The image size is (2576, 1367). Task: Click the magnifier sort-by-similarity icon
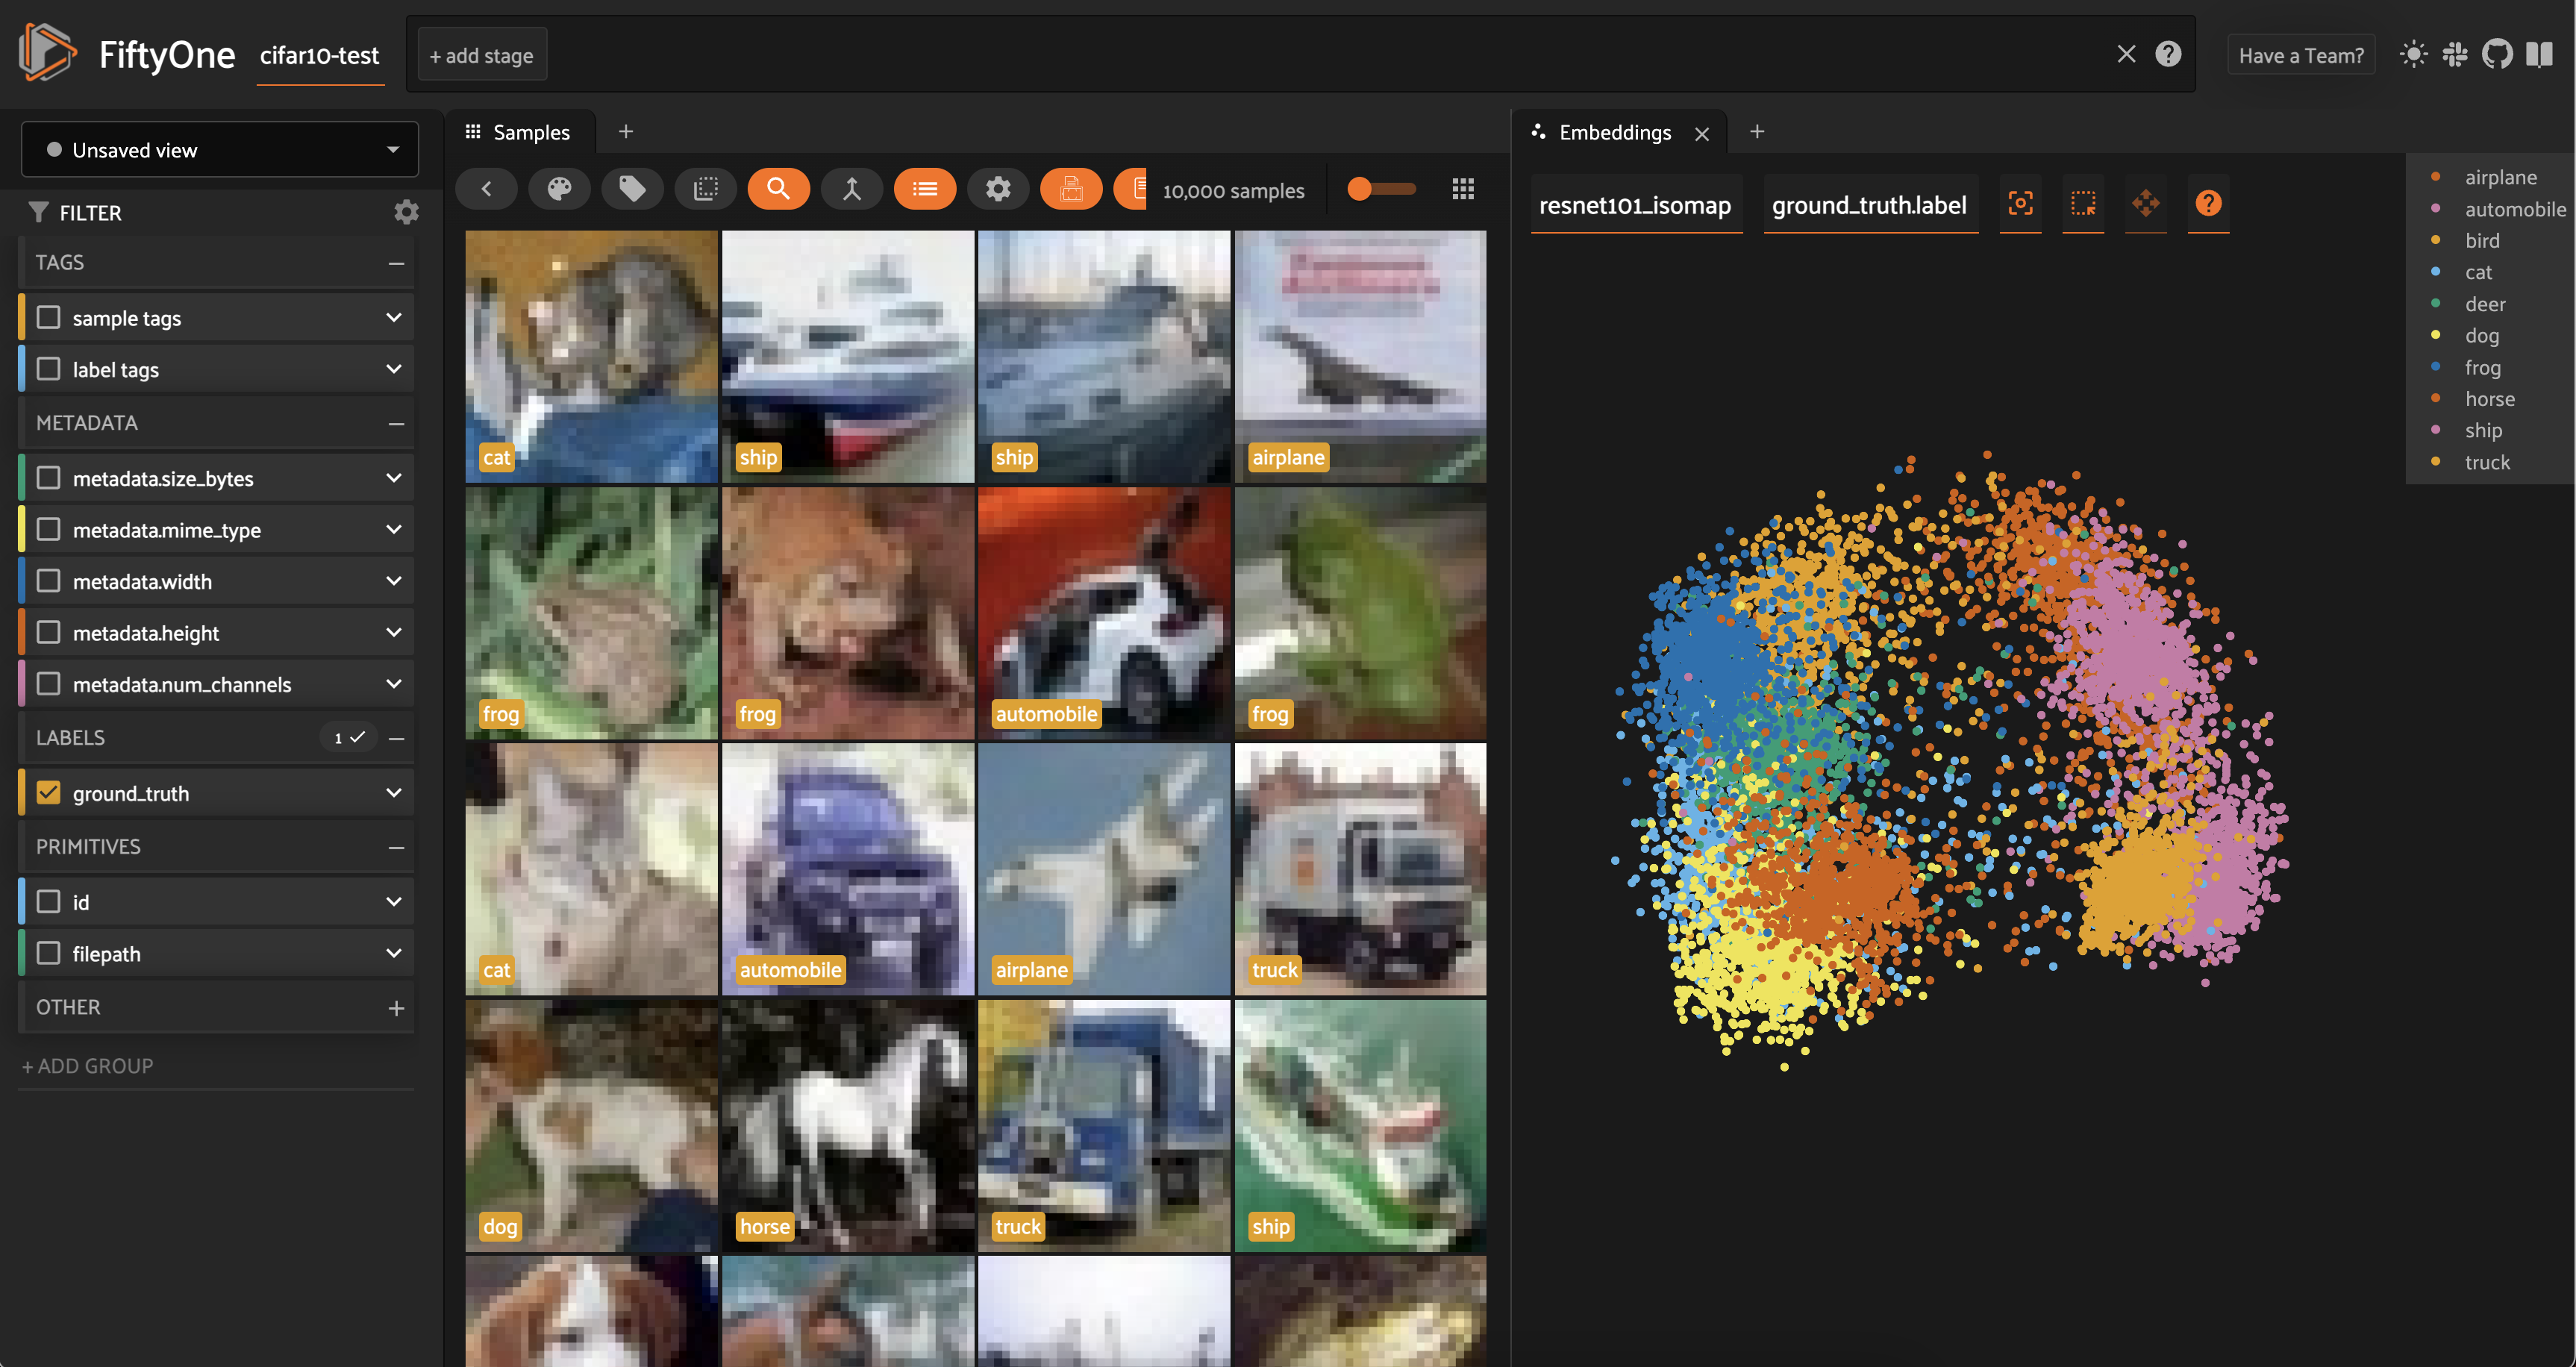pyautogui.click(x=778, y=189)
